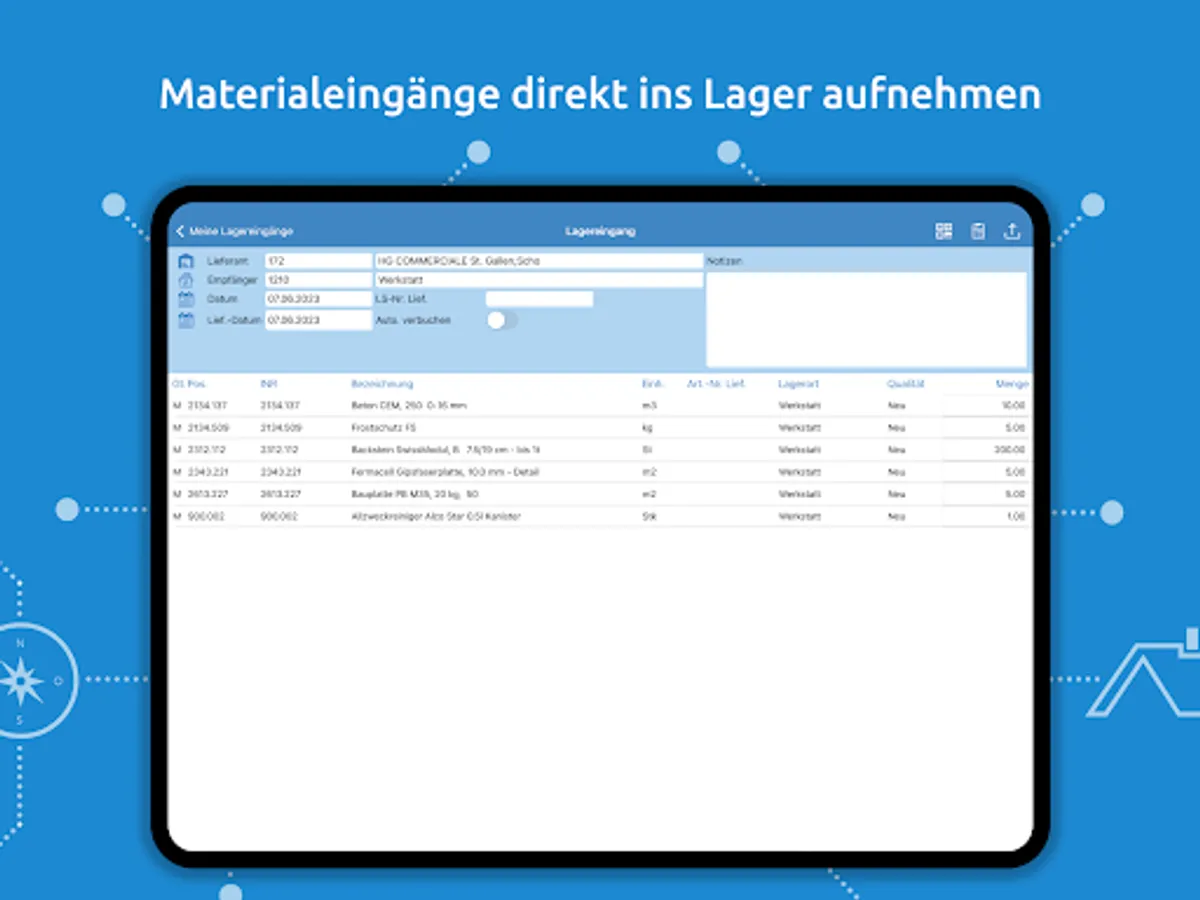Go back to Meine Lagereingänge
Screen dimensions: 1200x900
234,231
